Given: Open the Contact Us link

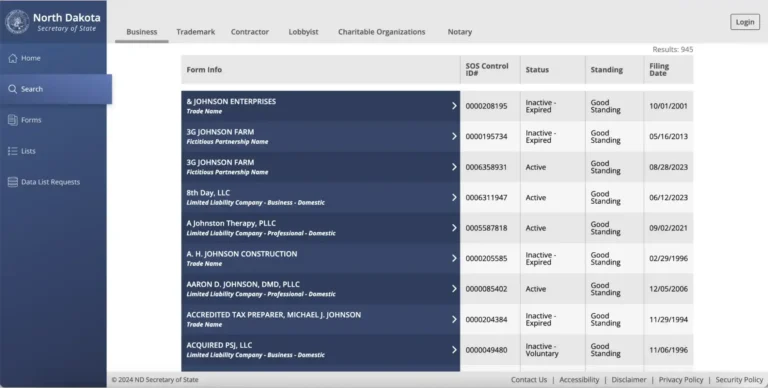Looking at the screenshot, I should click(528, 380).
